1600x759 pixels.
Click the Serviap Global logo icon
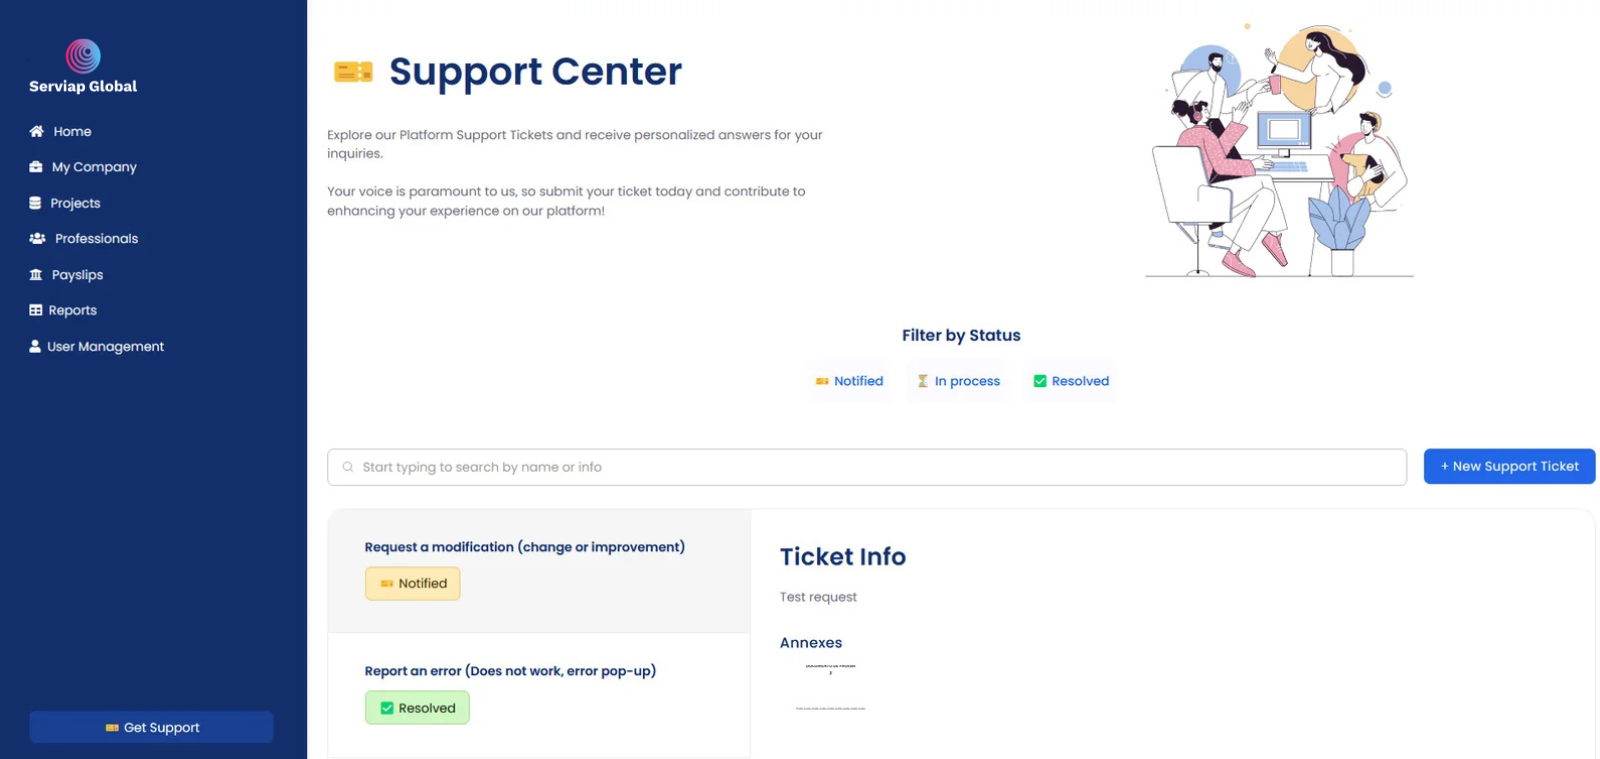(x=83, y=56)
